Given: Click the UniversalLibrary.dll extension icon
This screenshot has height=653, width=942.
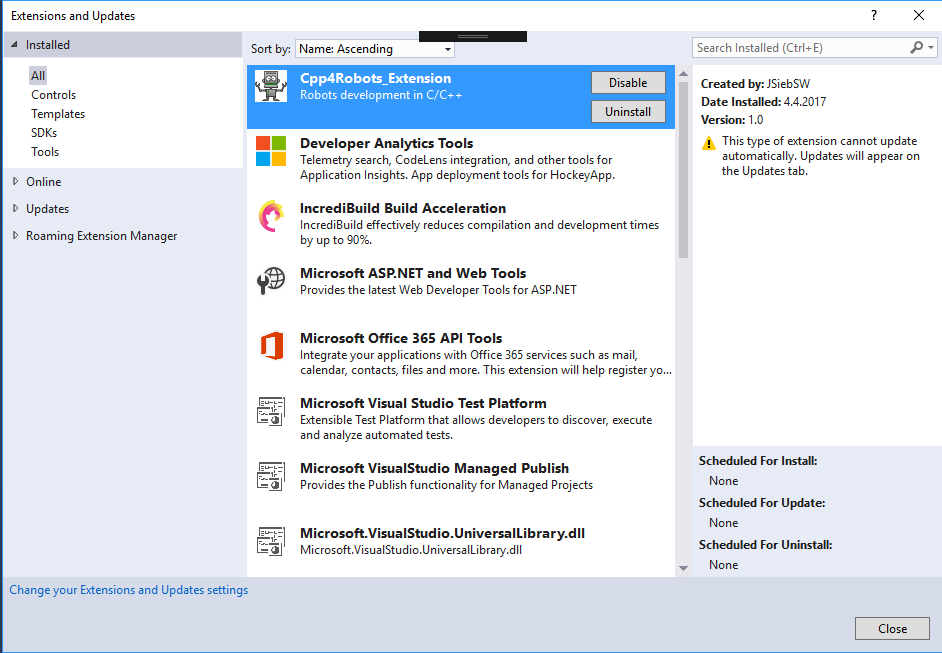Looking at the screenshot, I should [x=270, y=541].
